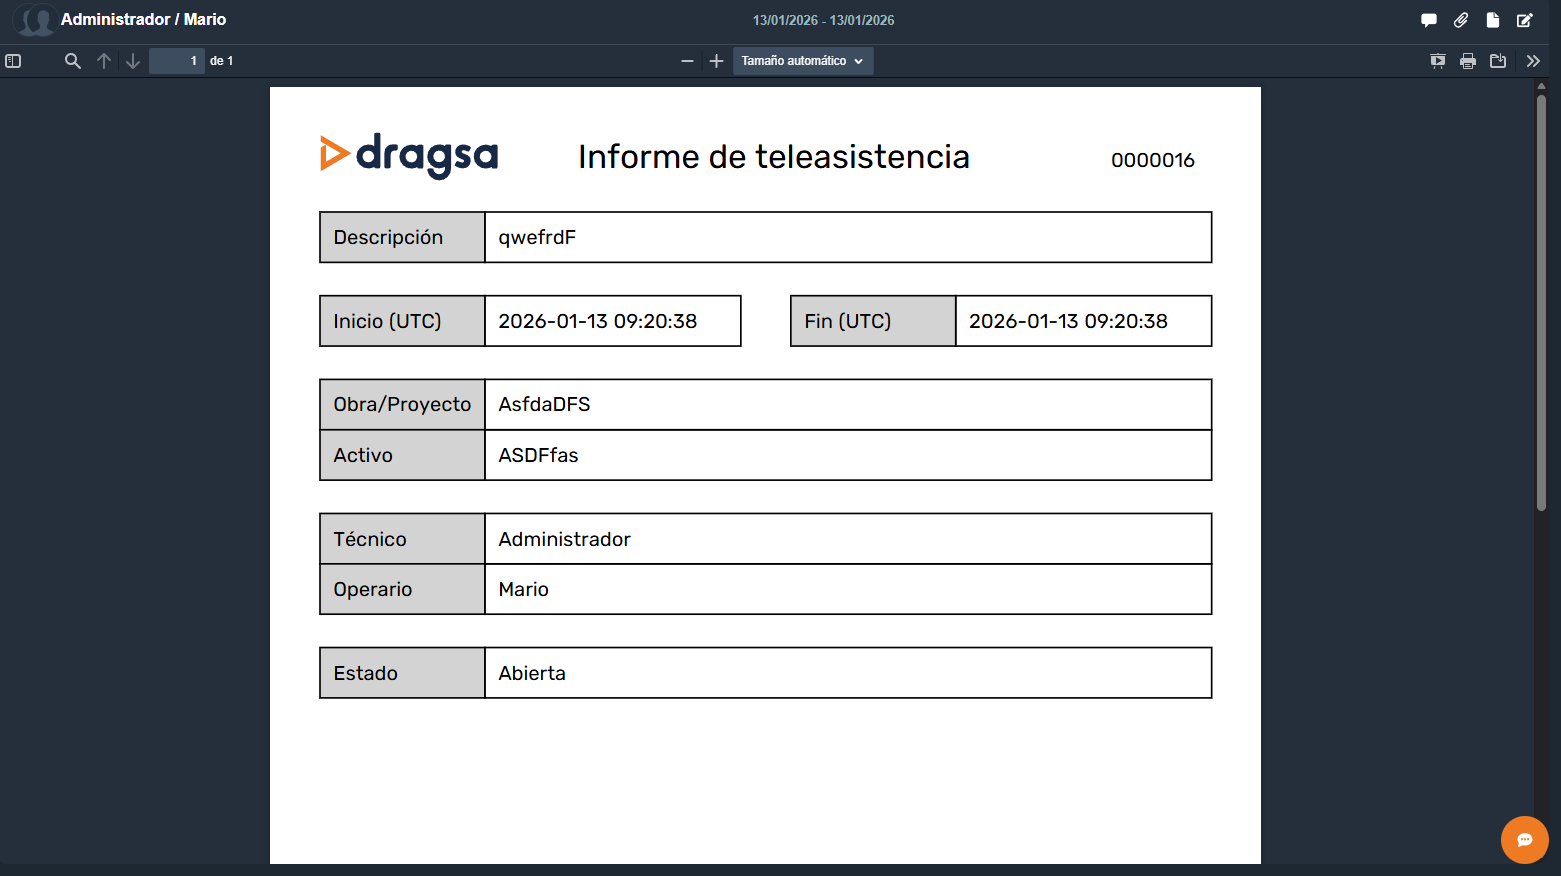The height and width of the screenshot is (876, 1561).
Task: Click the document page icon in top bar
Action: (x=1493, y=20)
